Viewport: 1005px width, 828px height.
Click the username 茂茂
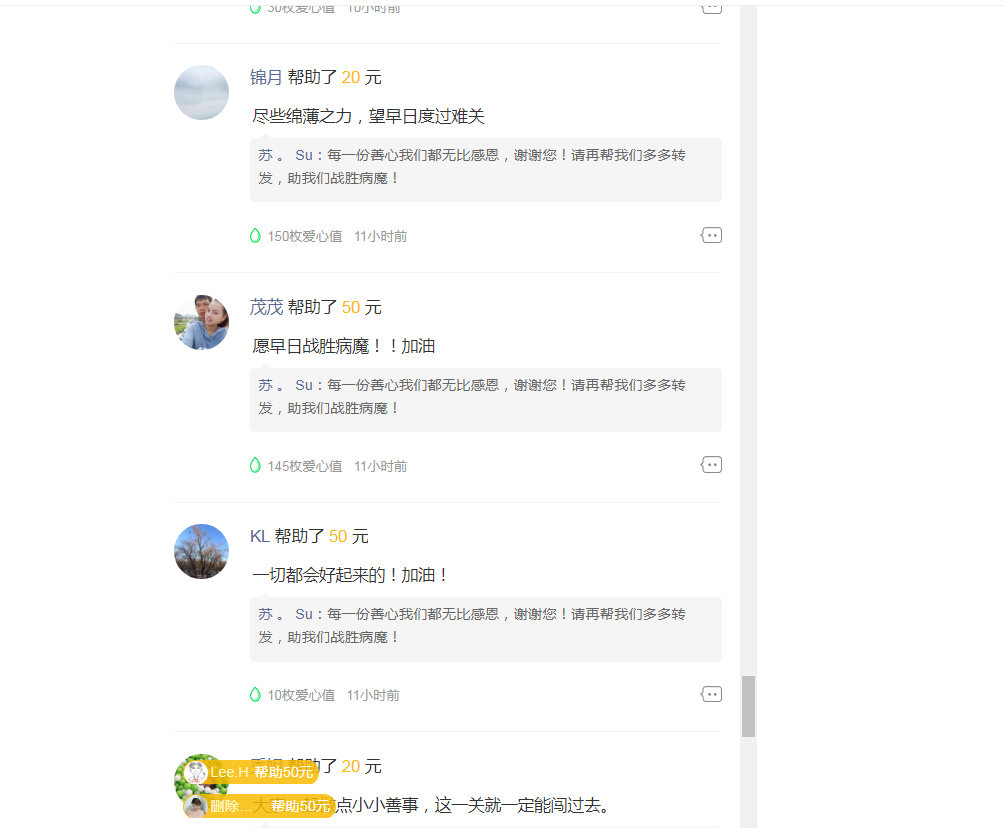point(266,307)
